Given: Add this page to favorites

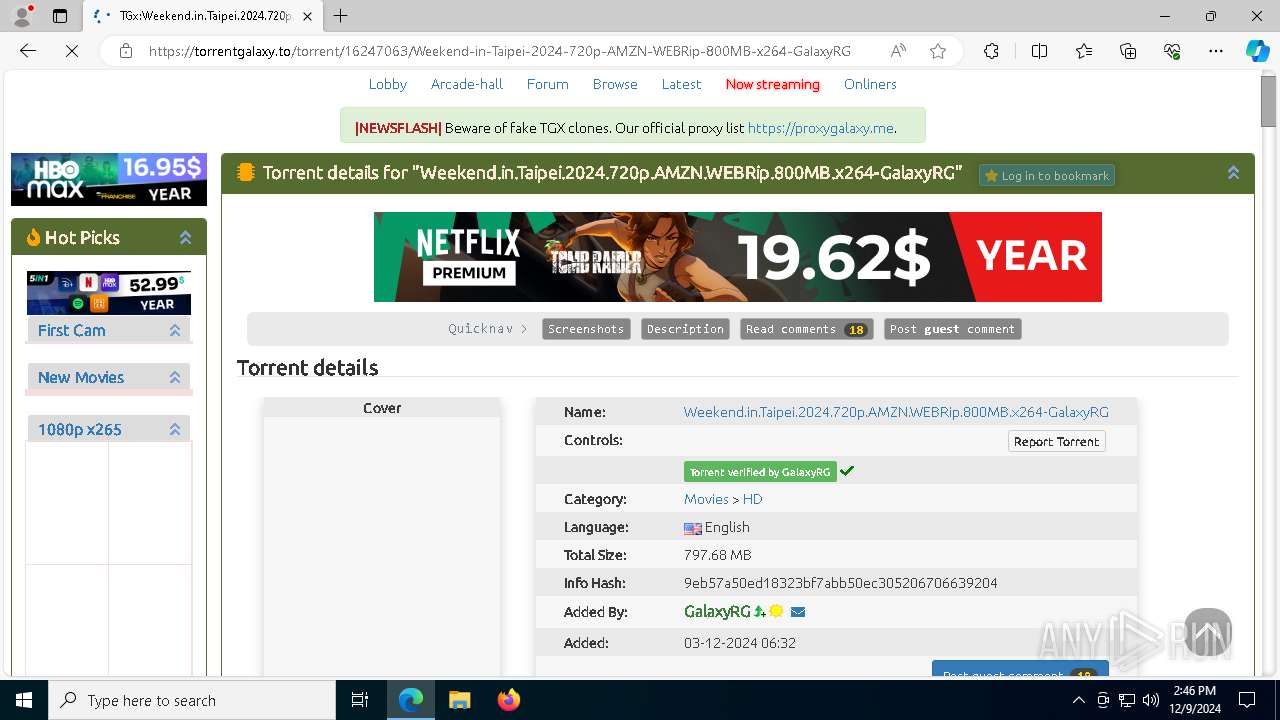Looking at the screenshot, I should point(938,51).
